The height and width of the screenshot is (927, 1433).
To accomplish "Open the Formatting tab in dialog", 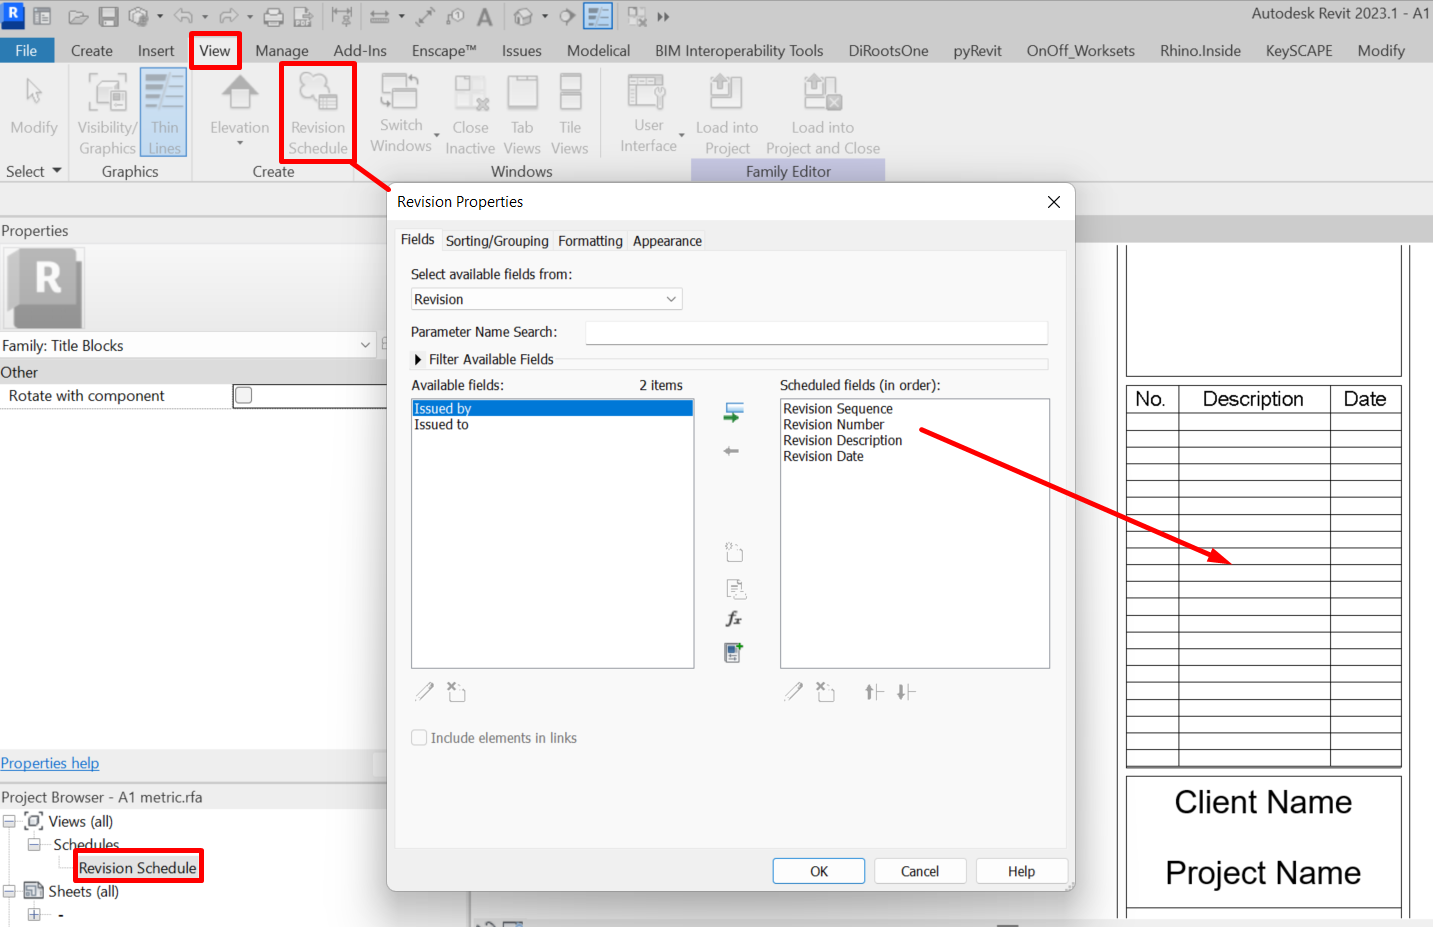I will tap(590, 241).
